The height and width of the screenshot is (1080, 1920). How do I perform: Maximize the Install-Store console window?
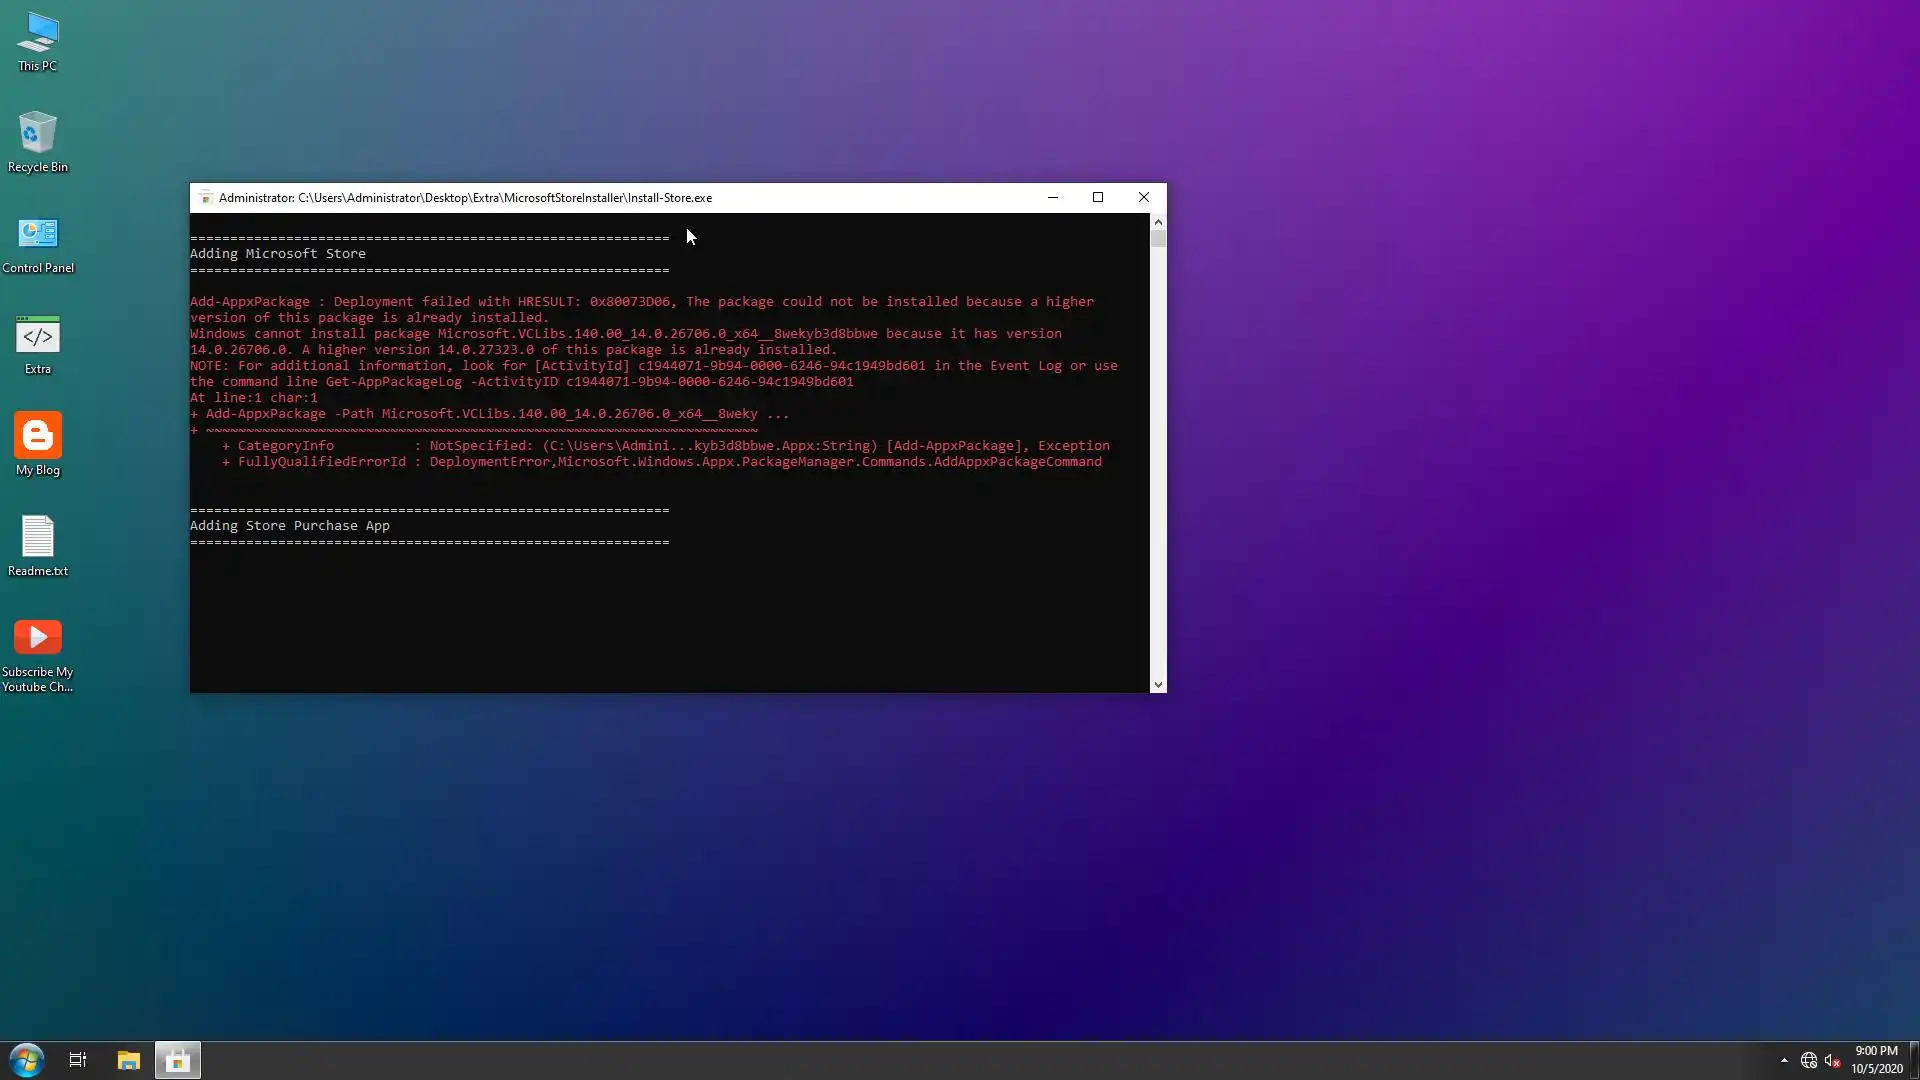coord(1098,198)
